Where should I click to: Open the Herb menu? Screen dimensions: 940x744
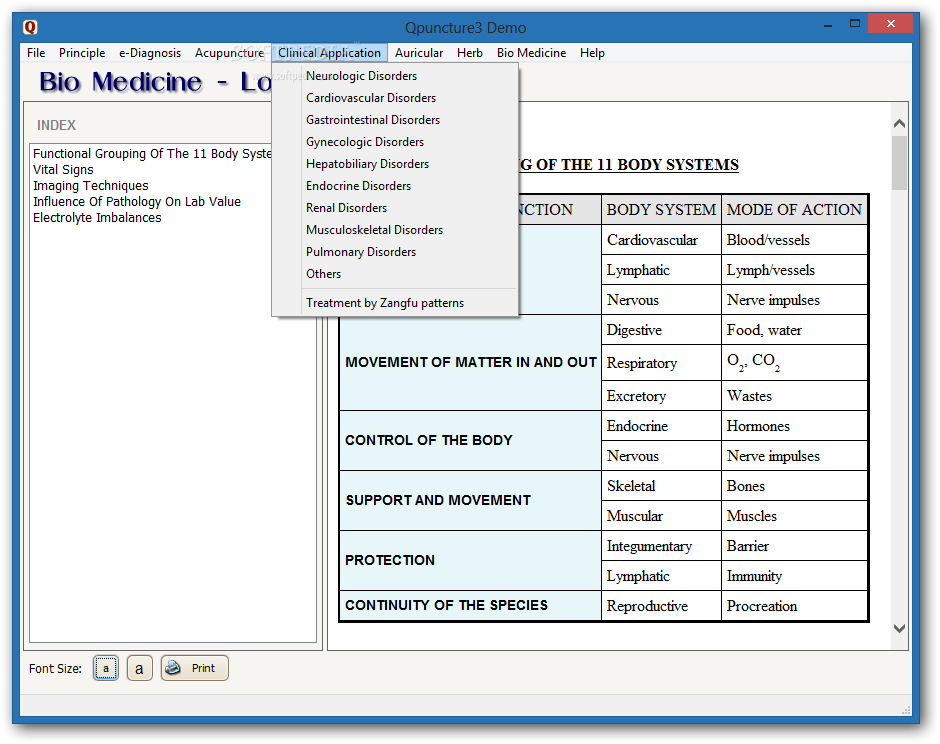pos(470,53)
